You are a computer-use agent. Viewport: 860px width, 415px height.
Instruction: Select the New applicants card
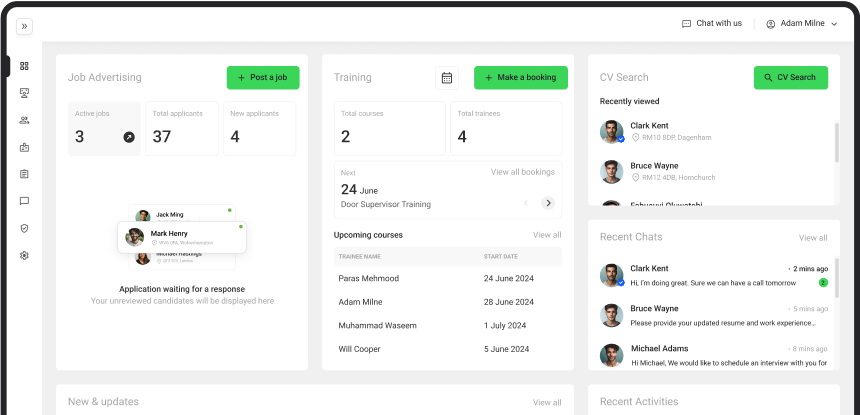tap(259, 128)
